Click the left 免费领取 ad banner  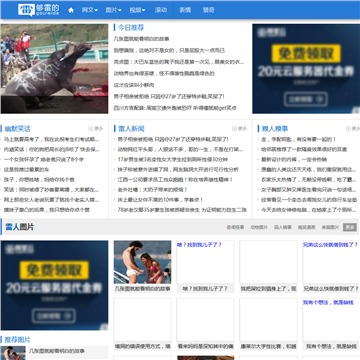click(x=54, y=285)
